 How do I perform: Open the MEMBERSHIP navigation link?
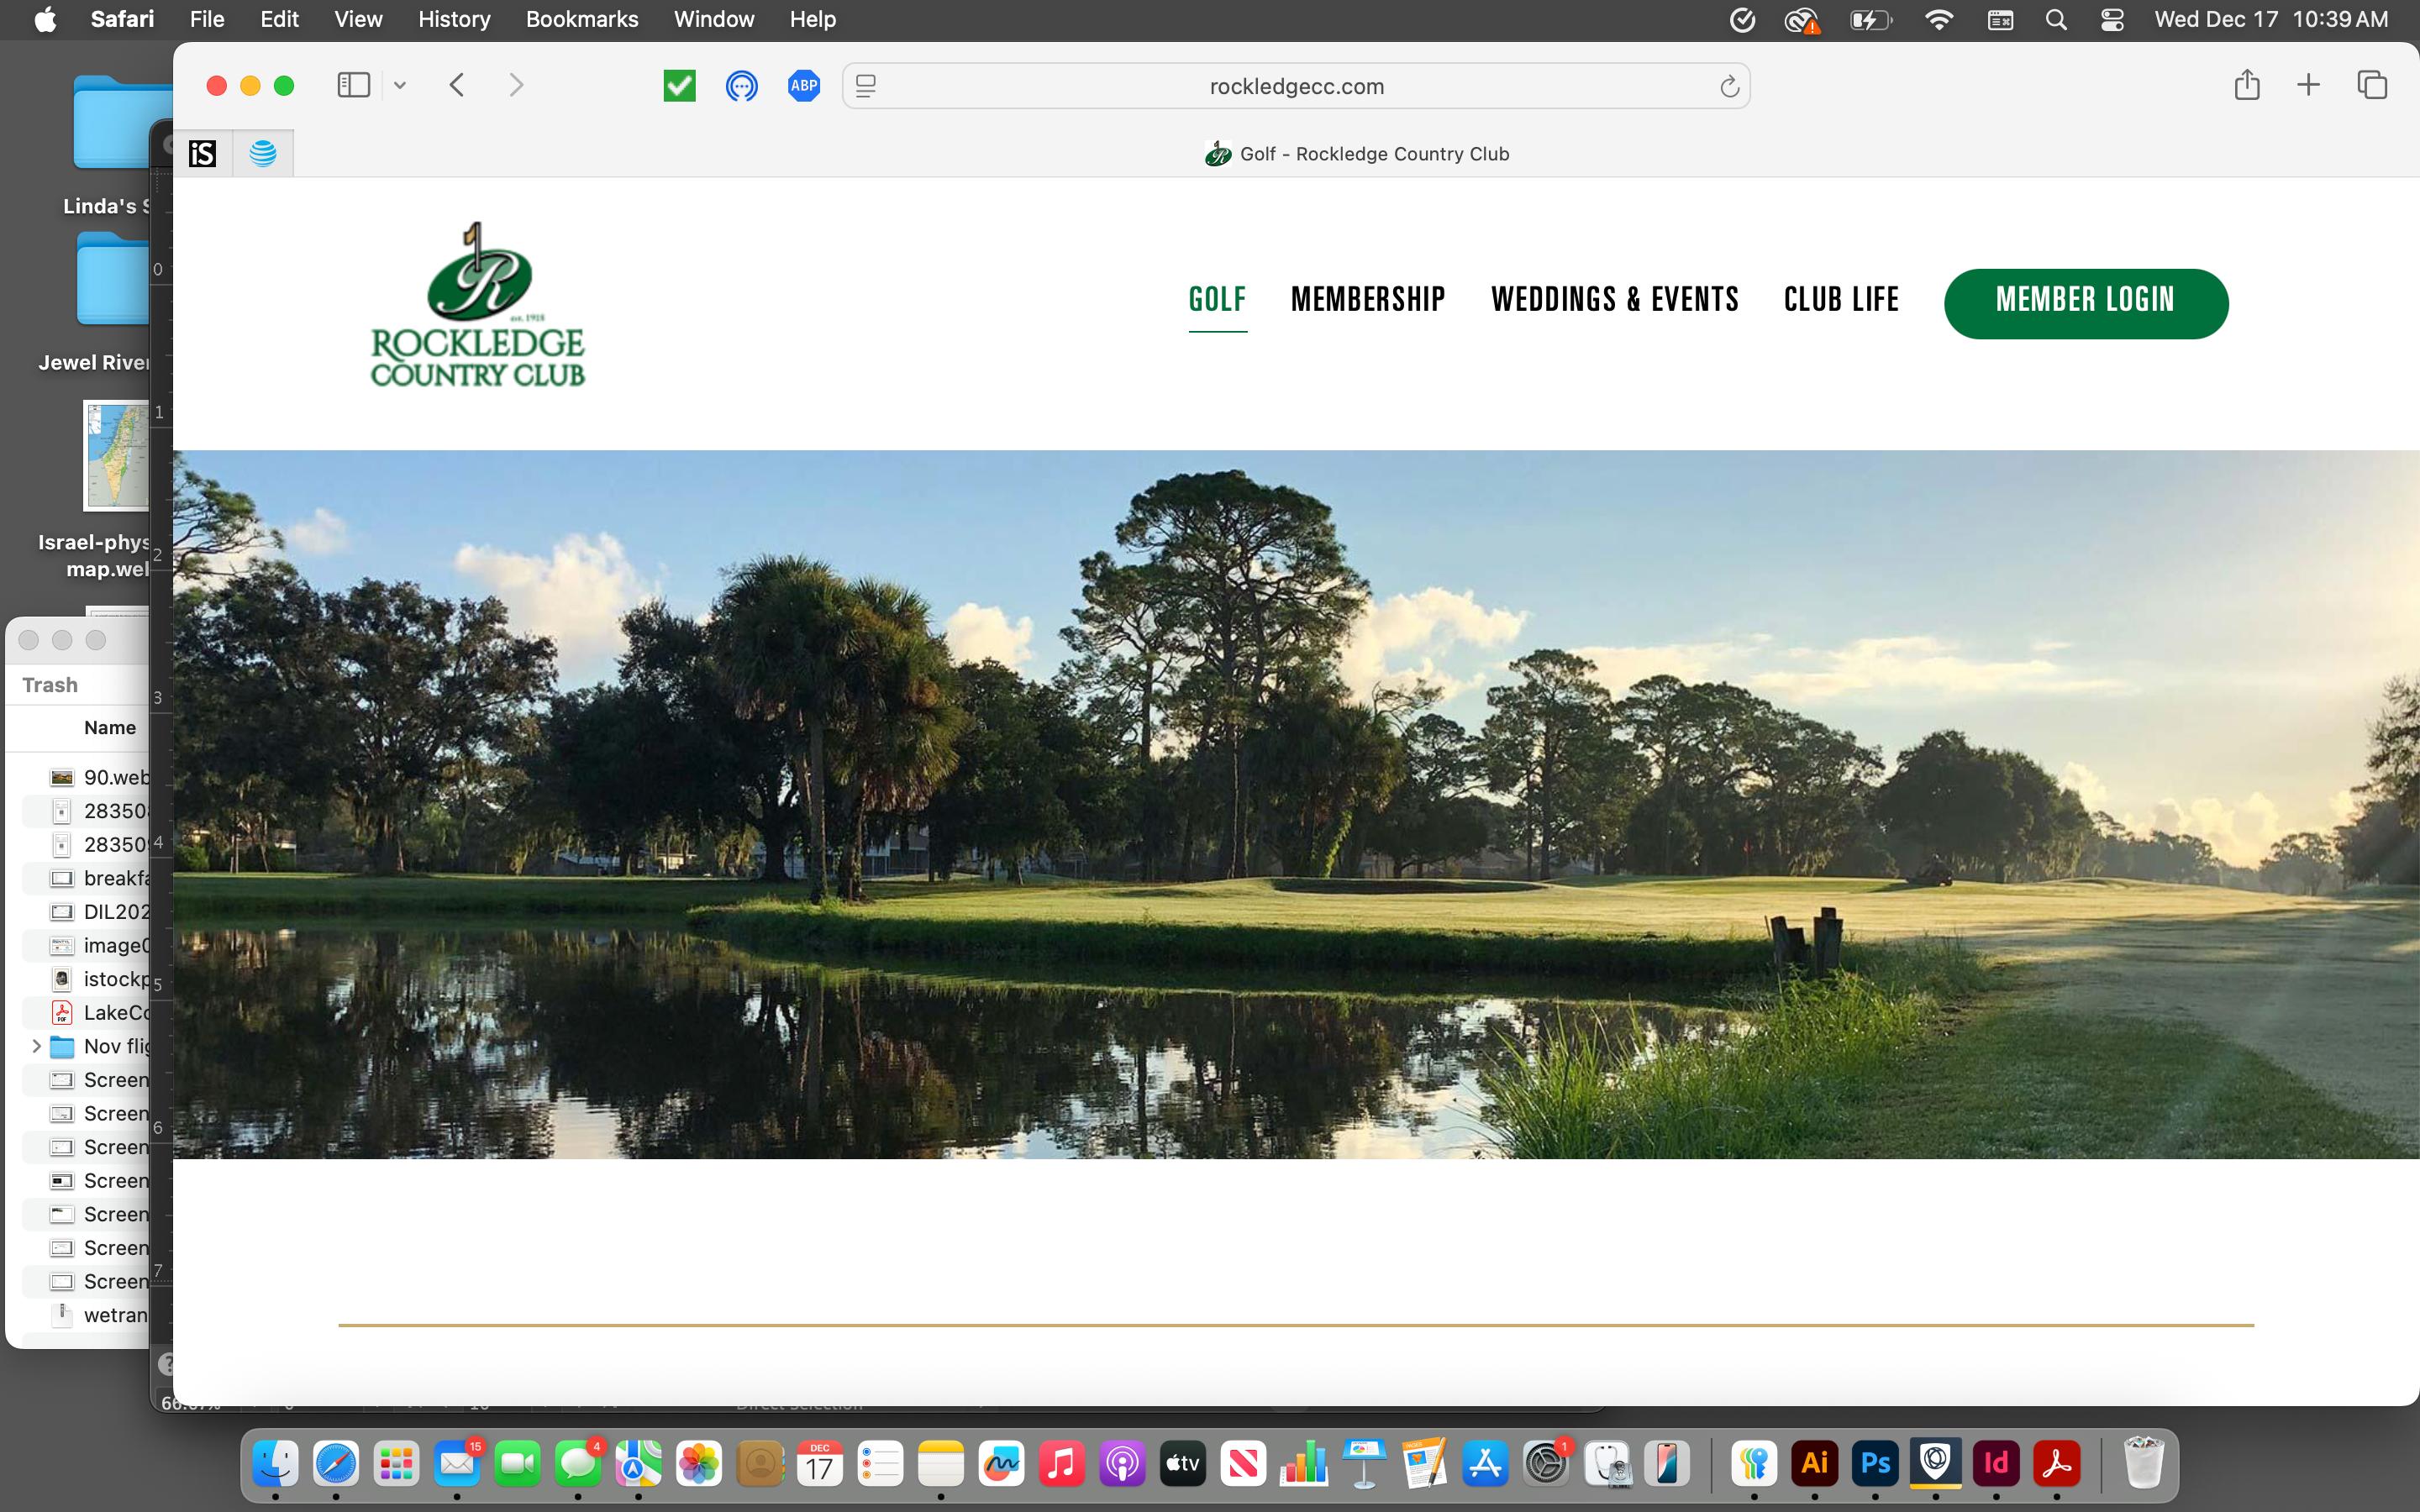click(x=1367, y=299)
